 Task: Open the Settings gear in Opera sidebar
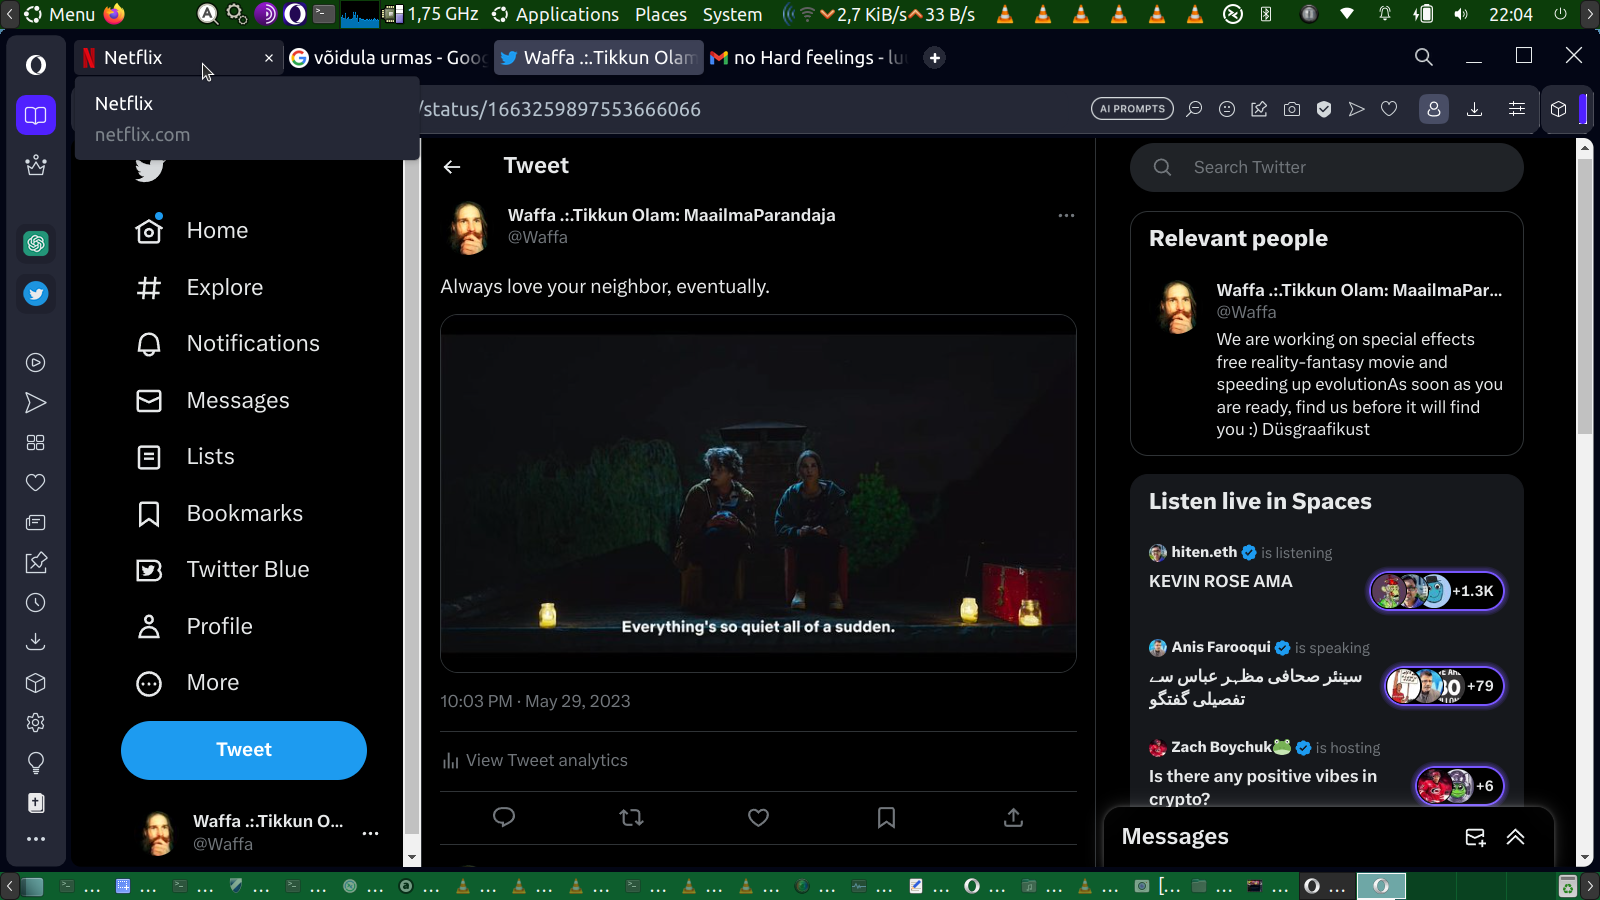coord(36,723)
